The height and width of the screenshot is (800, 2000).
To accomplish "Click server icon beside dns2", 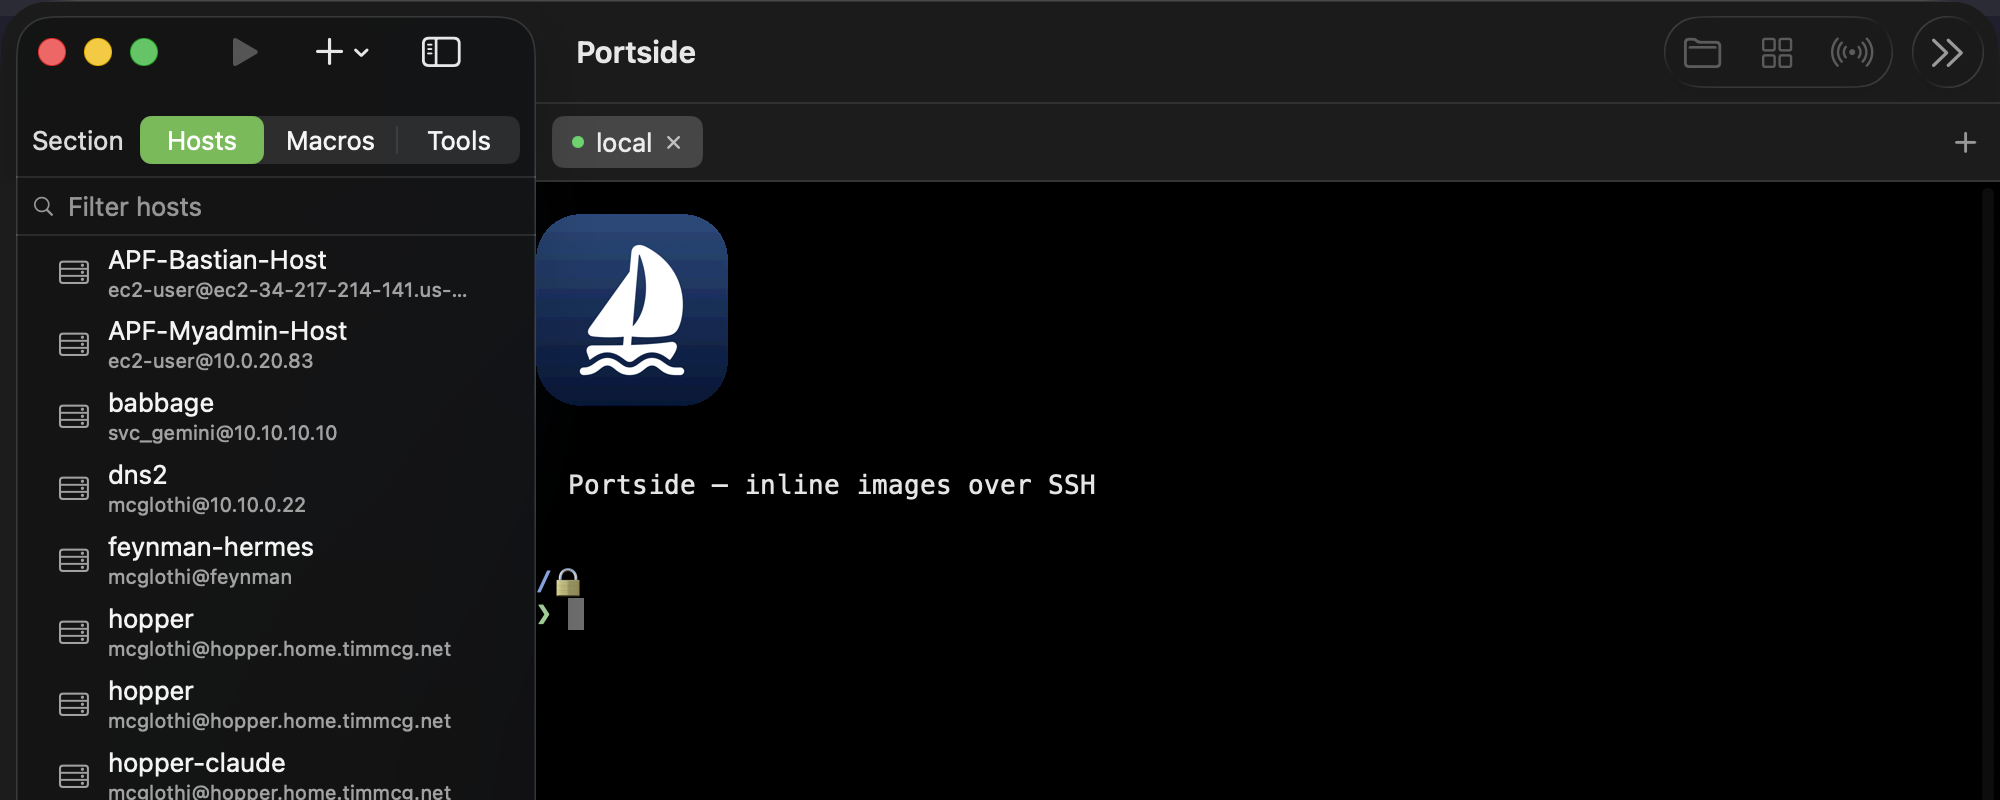I will 74,489.
